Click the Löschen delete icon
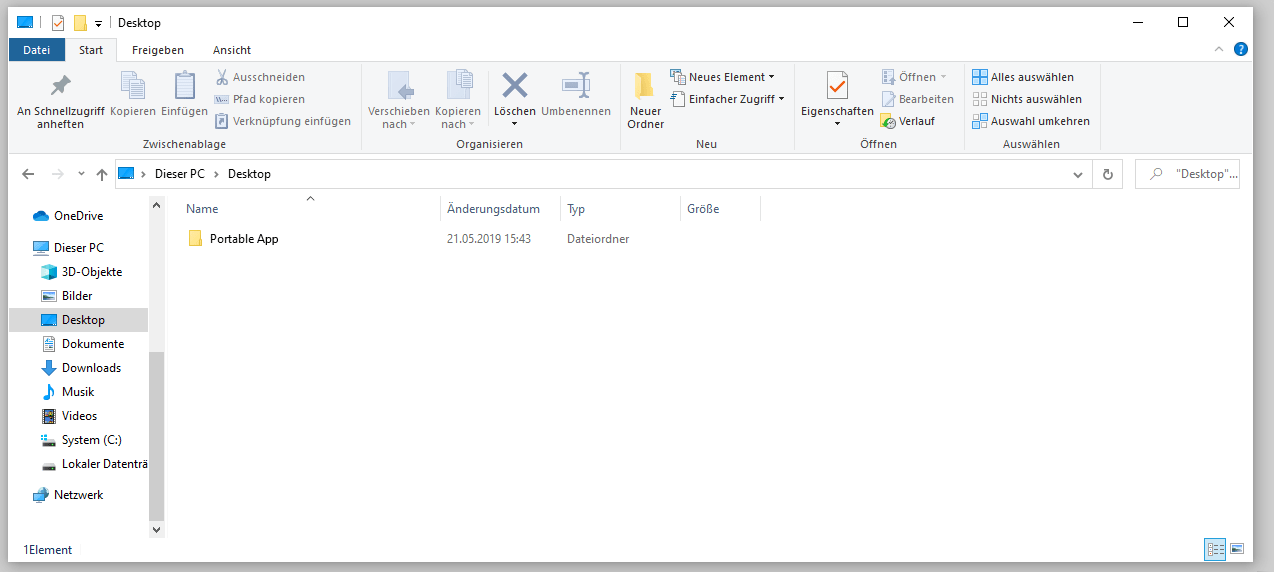This screenshot has height=572, width=1274. [x=514, y=86]
